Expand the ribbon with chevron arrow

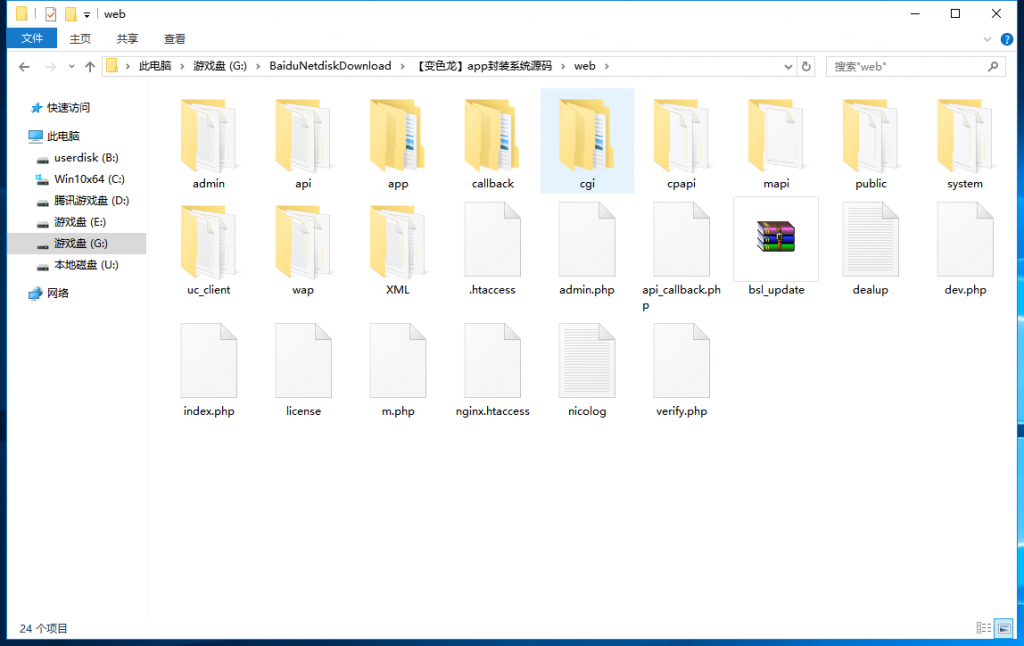pyautogui.click(x=988, y=39)
